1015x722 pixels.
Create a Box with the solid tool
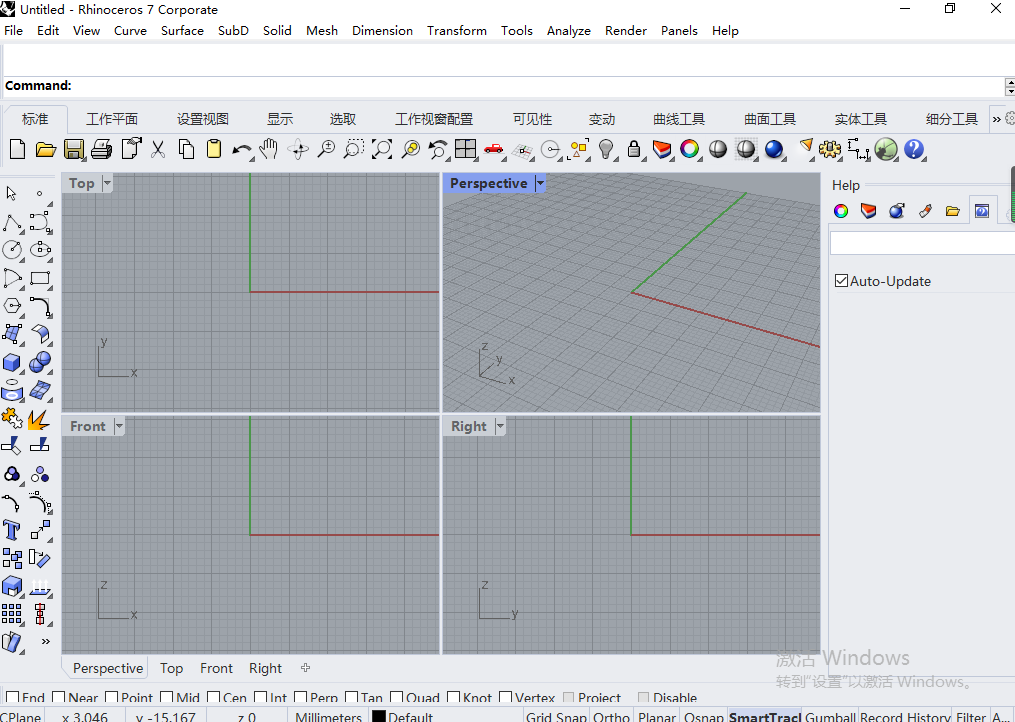coord(12,362)
